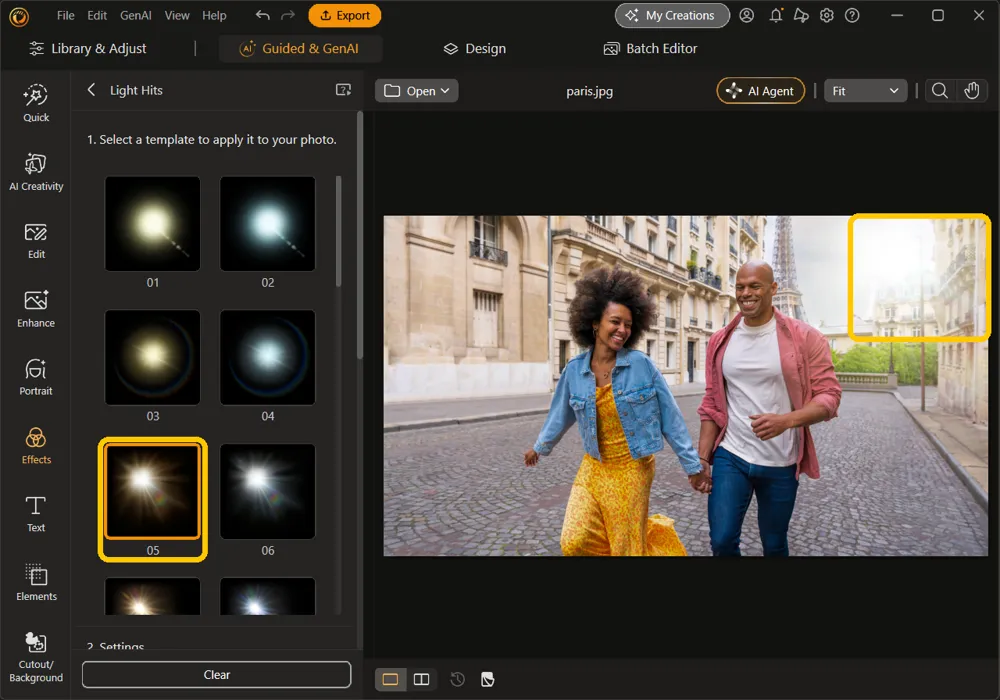
Task: Select the Portrait sidebar tool
Action: pos(36,377)
